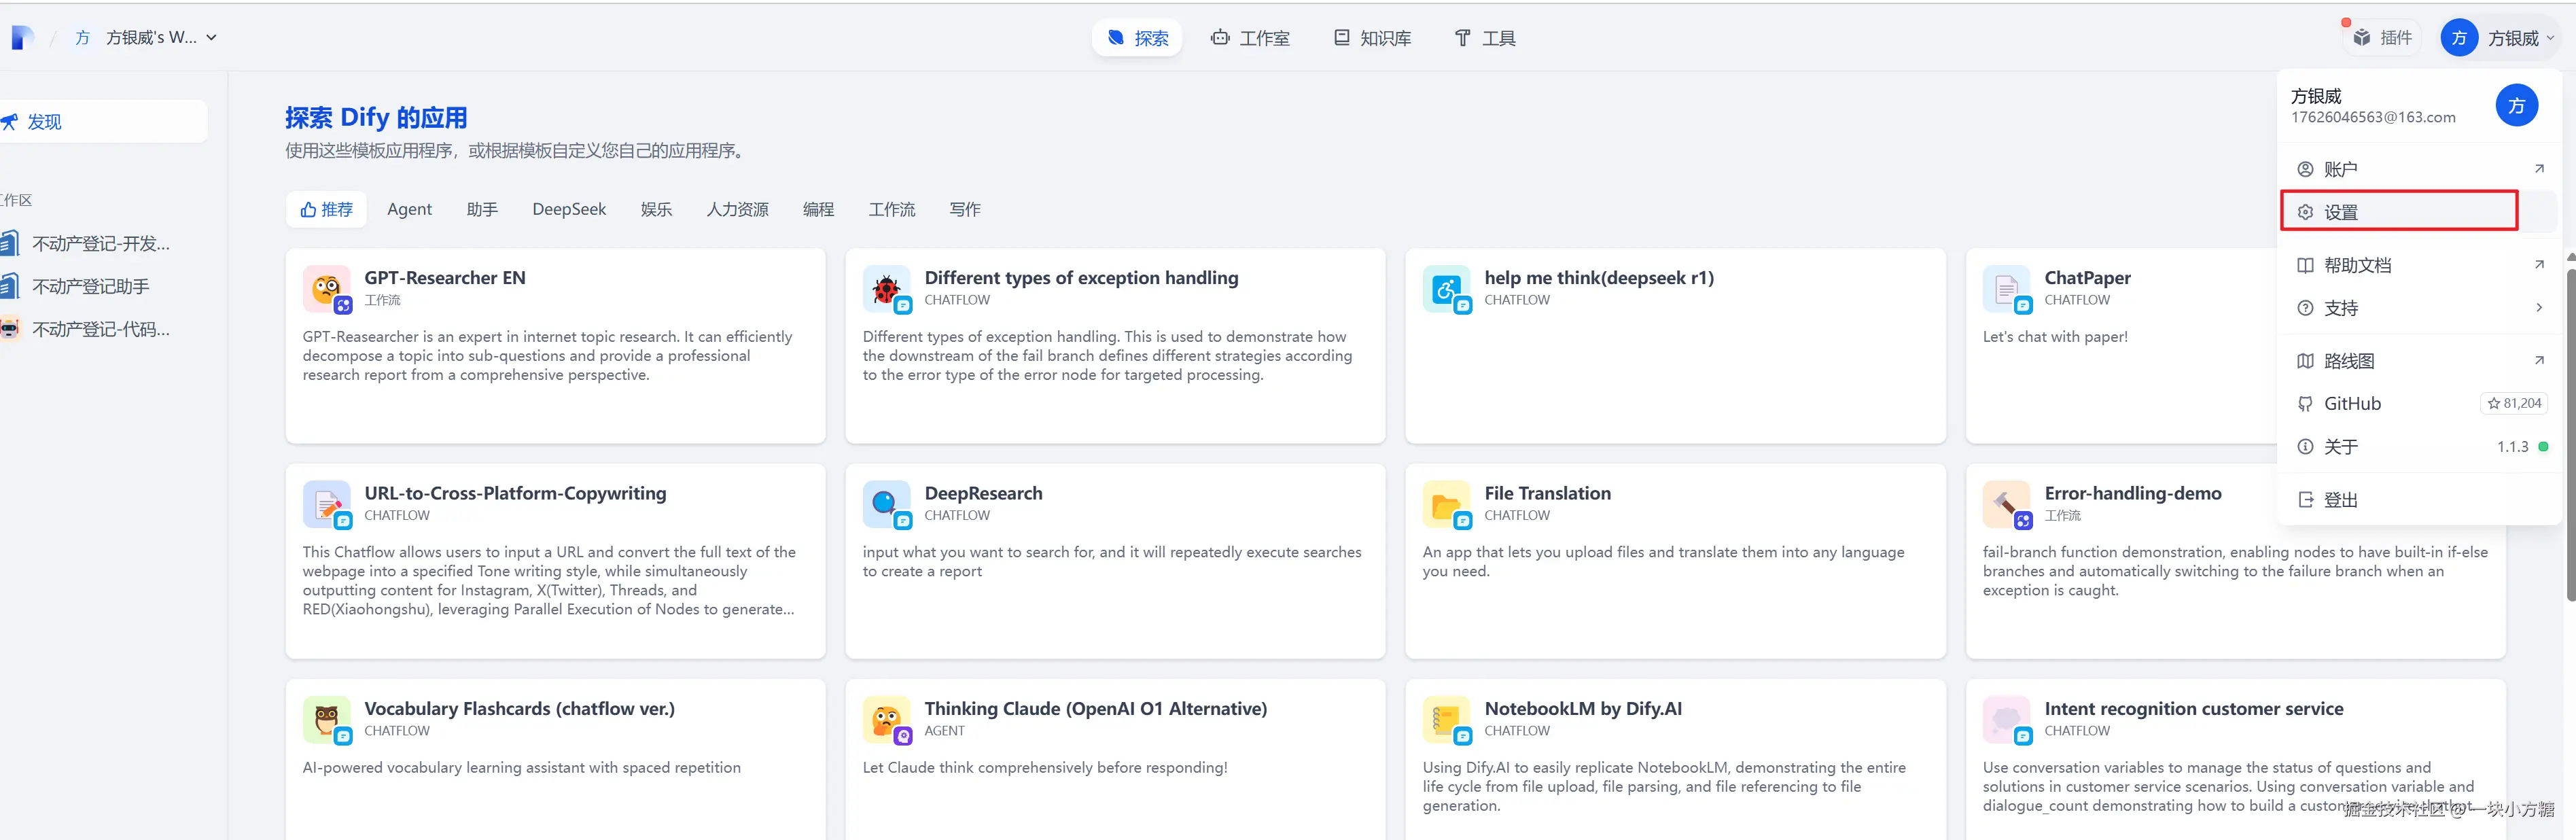Click the Error-handling-demo hammer icon
Viewport: 2576px width, 840px height.
(x=2006, y=504)
